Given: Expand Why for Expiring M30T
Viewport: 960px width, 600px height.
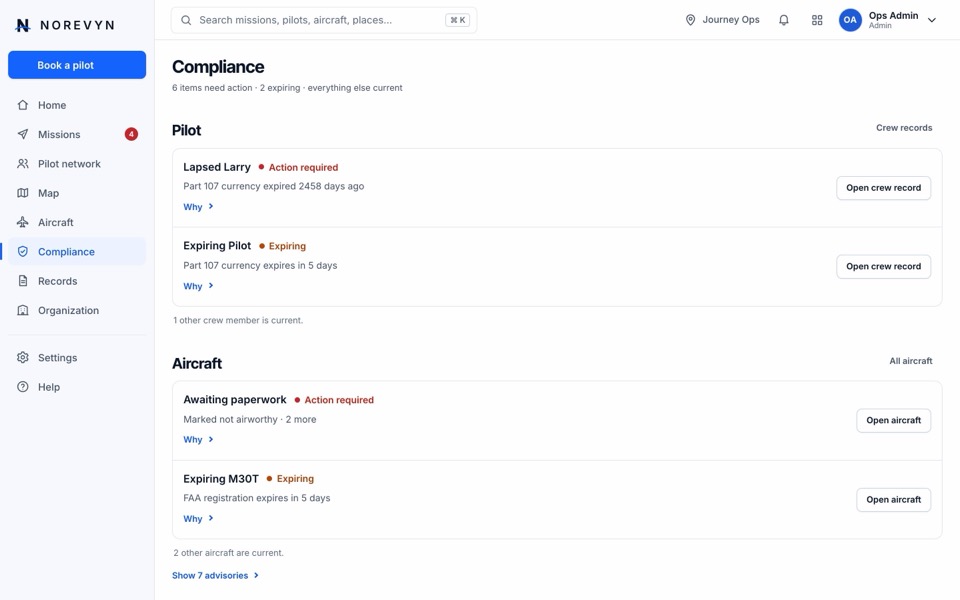Looking at the screenshot, I should pos(198,519).
